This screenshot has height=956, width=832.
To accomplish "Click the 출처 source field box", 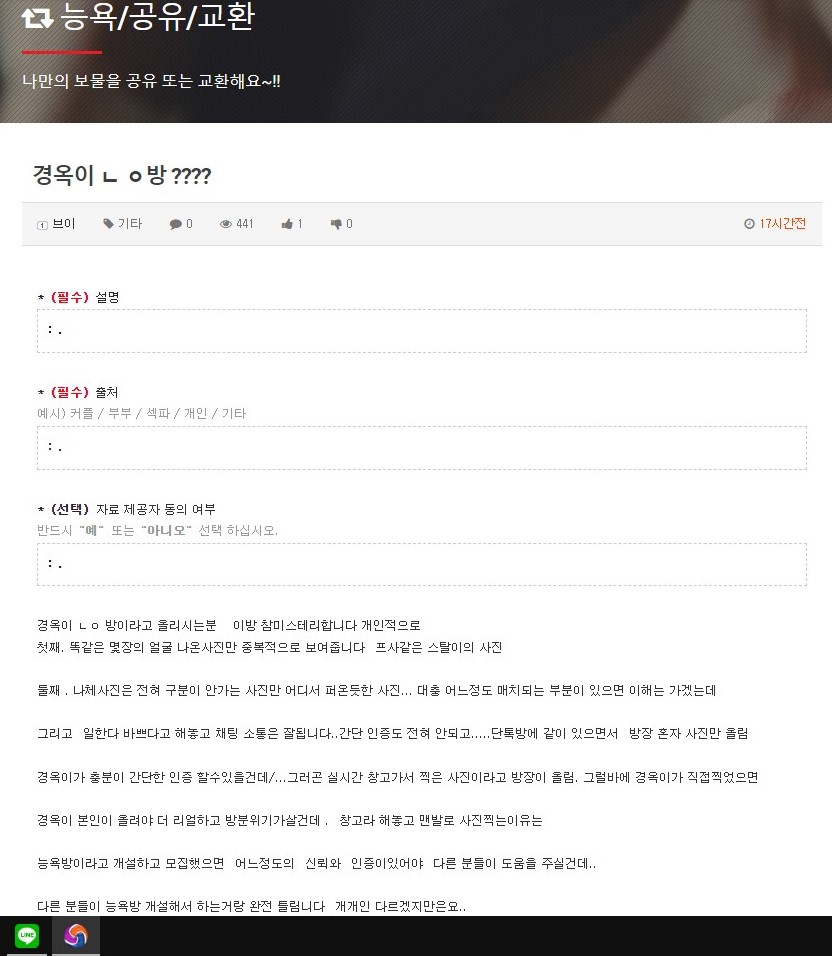I will coord(422,448).
